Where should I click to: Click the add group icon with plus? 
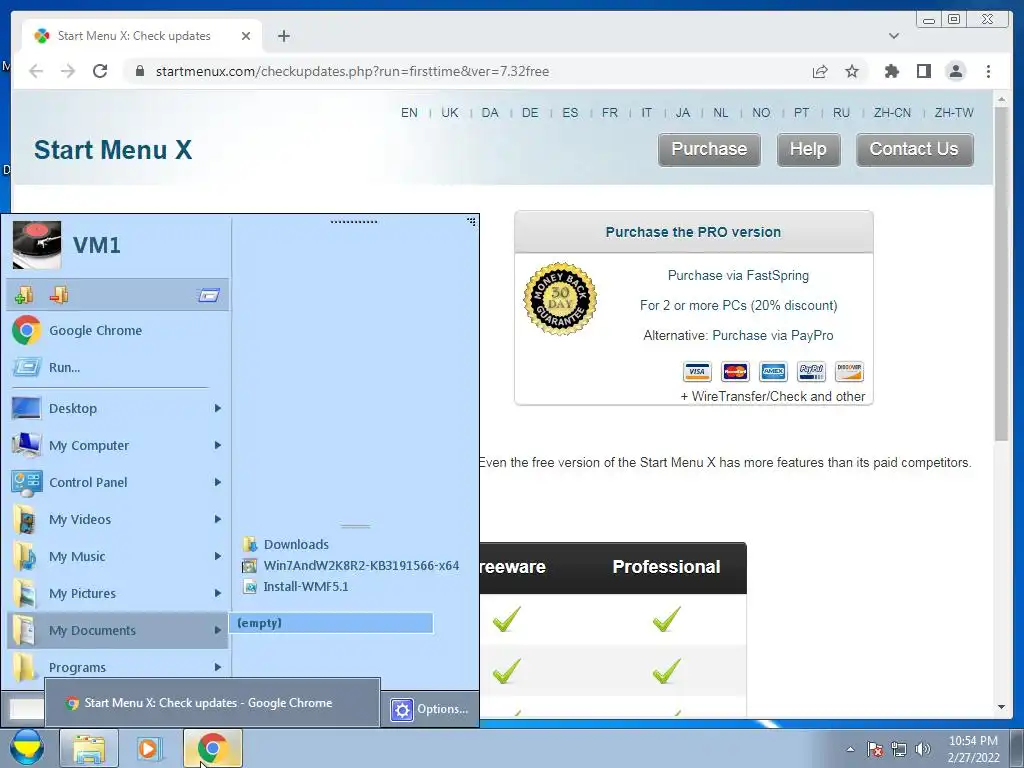pos(24,295)
